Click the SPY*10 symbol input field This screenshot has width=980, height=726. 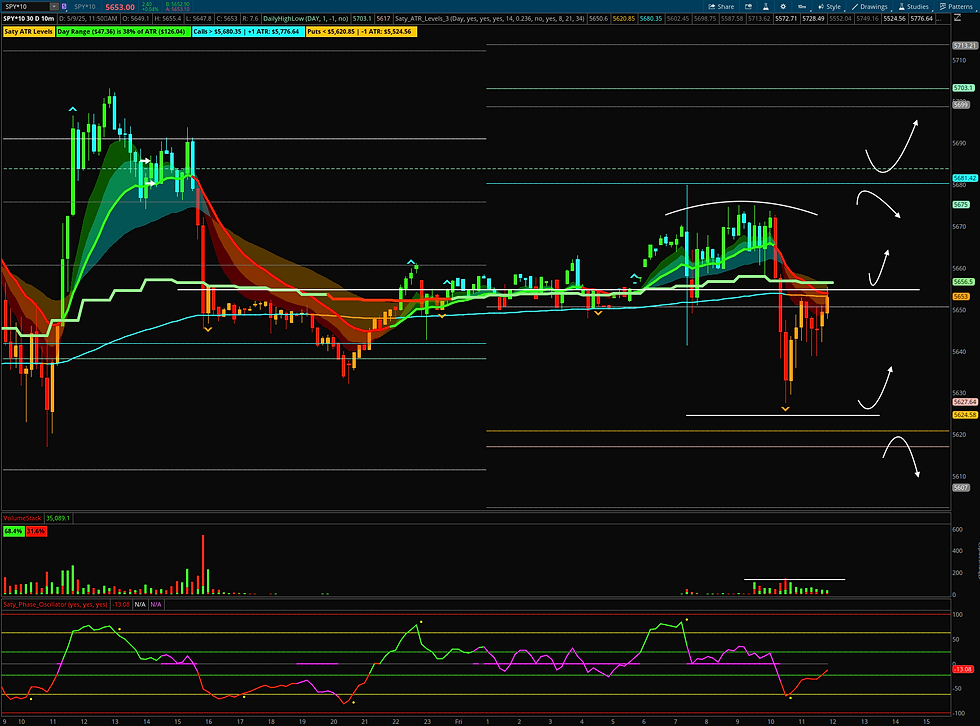click(26, 6)
